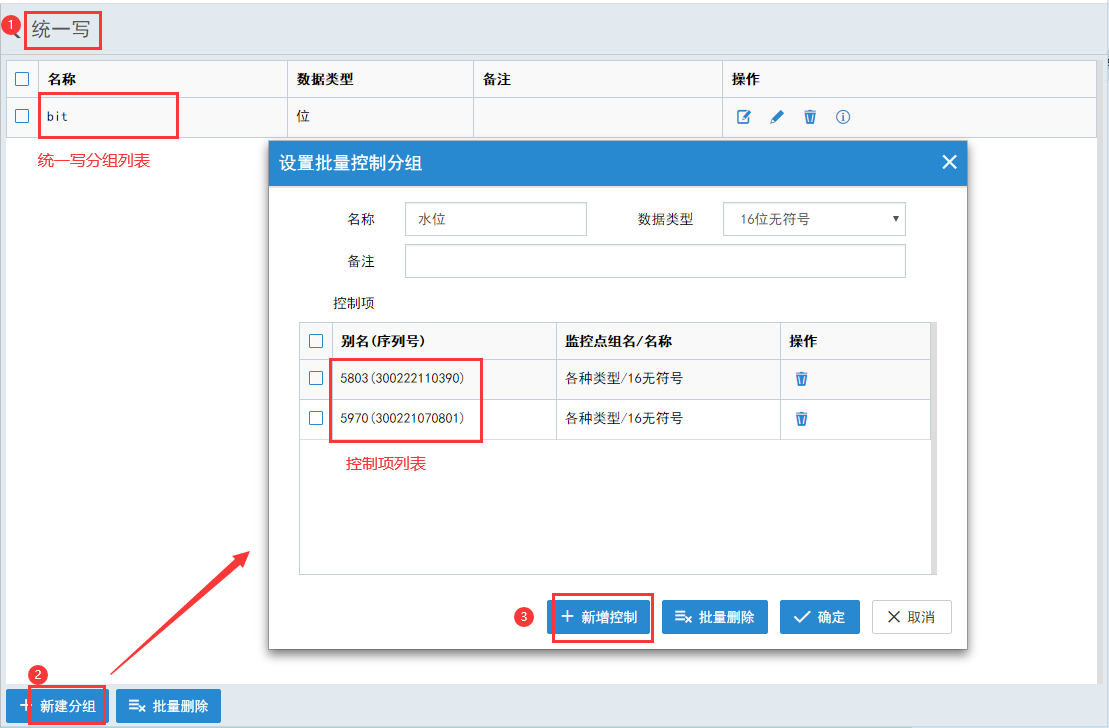Click 新建分组 at bottom left

click(57, 706)
